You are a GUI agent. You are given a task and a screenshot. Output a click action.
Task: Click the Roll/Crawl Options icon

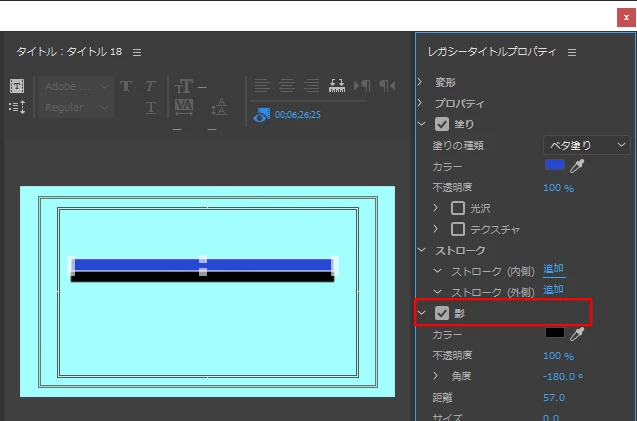click(17, 107)
